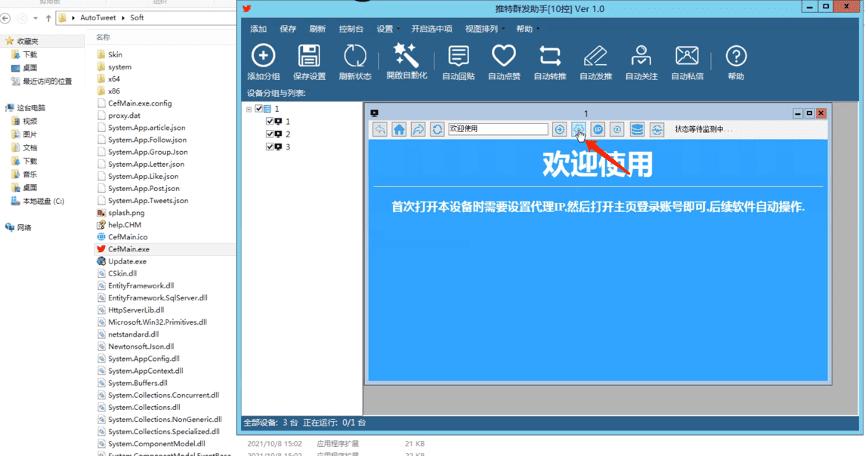The image size is (866, 456).
Task: Go back in device window 1 browser
Action: [x=380, y=129]
